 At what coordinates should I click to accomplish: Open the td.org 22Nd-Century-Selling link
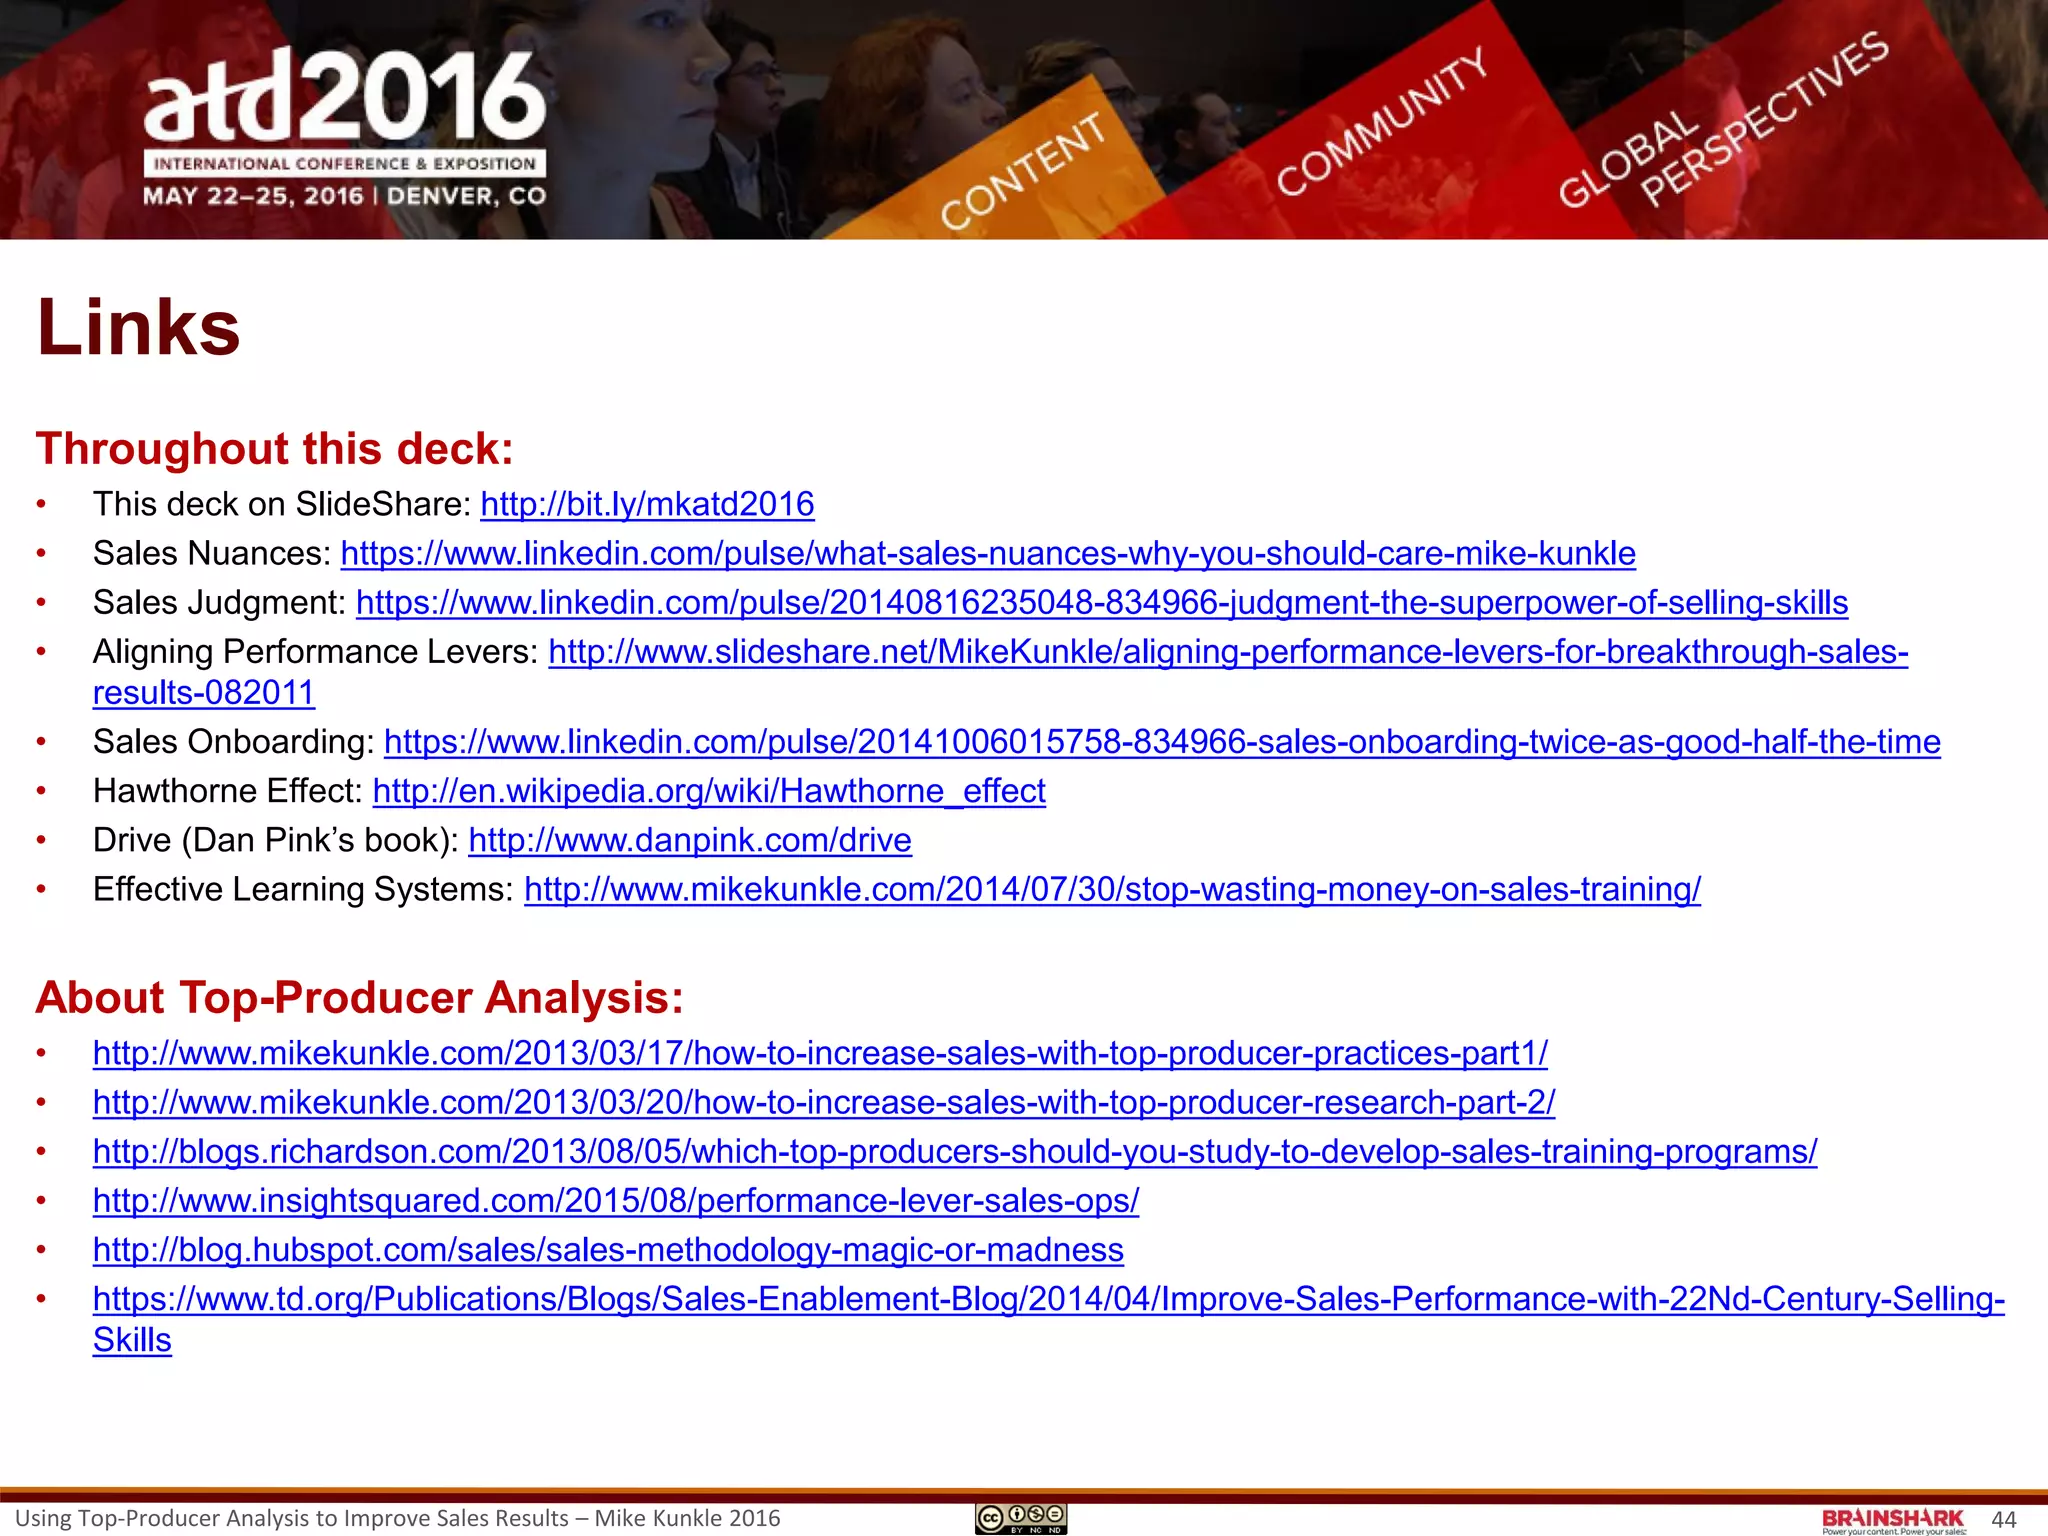(1048, 1299)
